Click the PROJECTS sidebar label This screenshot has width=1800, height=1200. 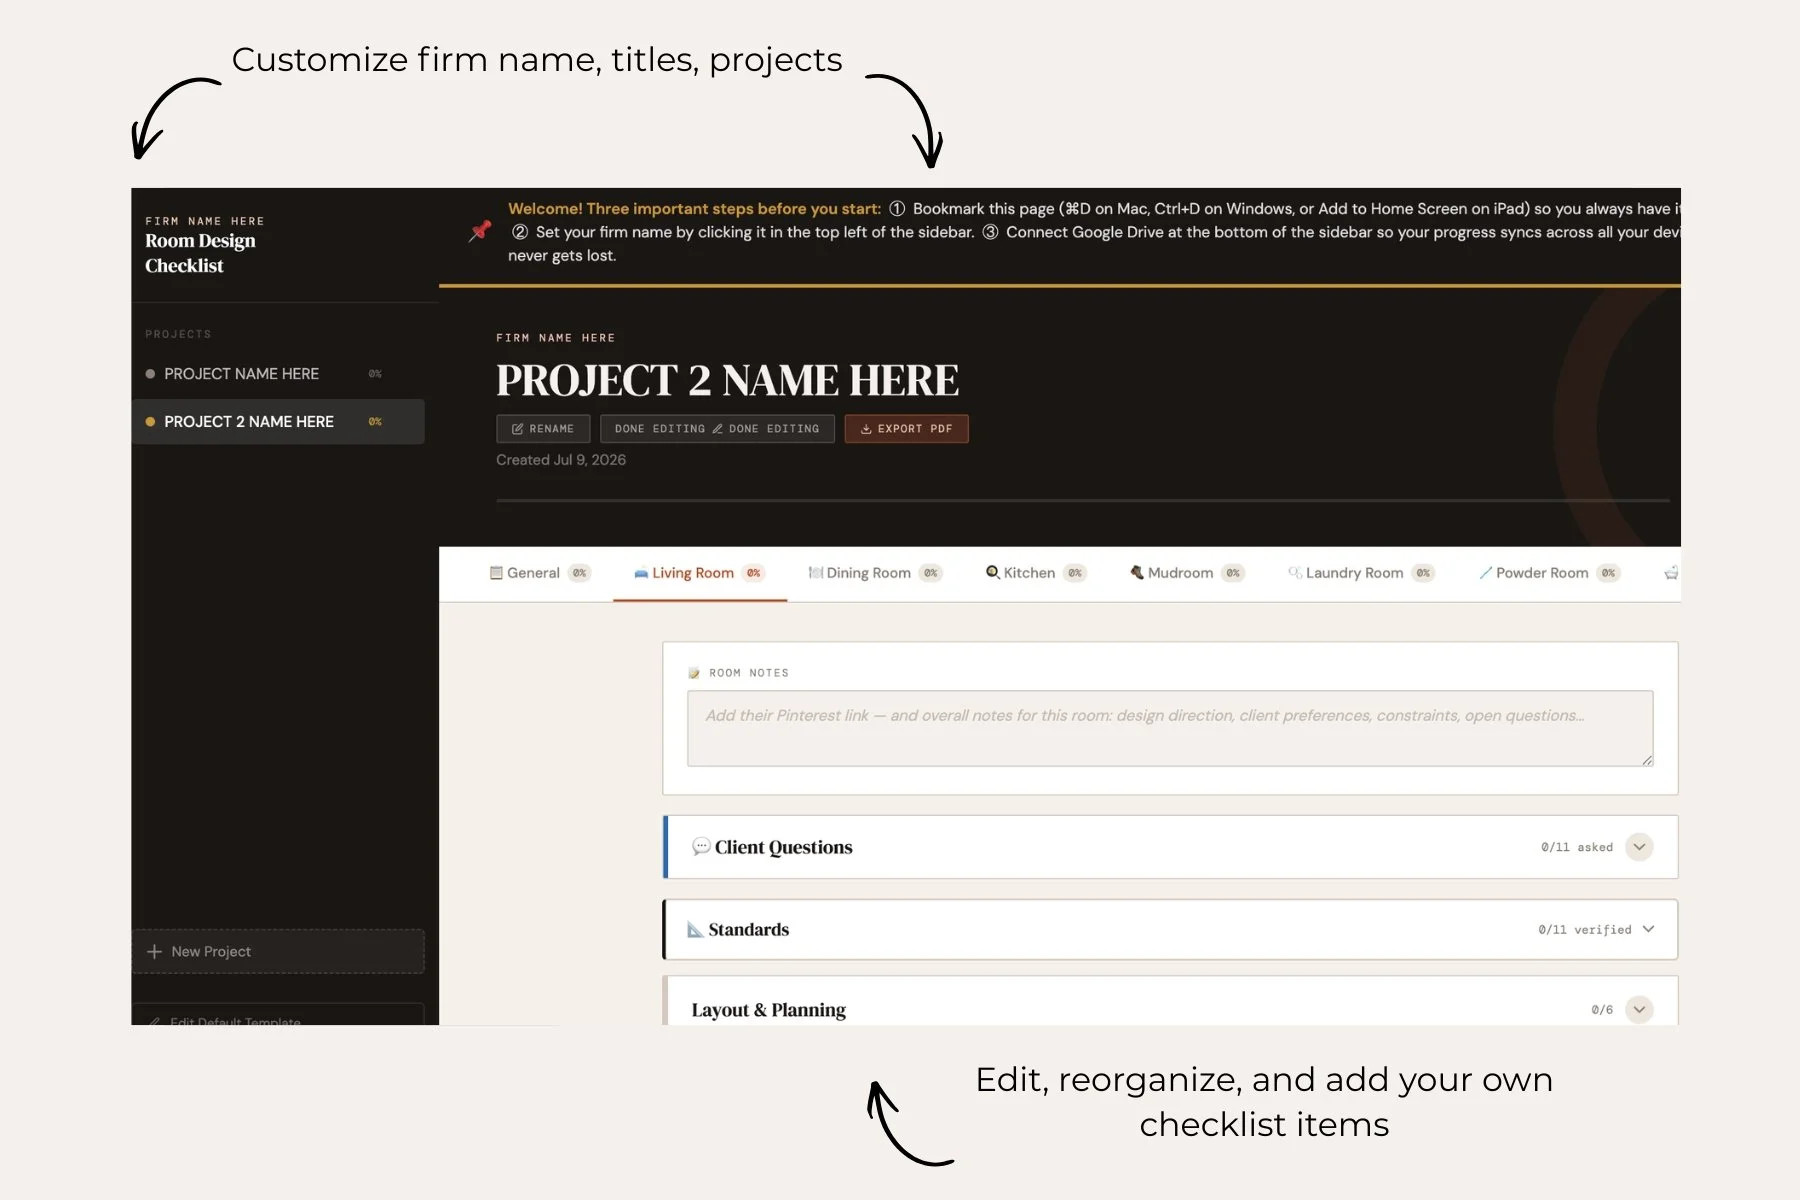click(178, 334)
